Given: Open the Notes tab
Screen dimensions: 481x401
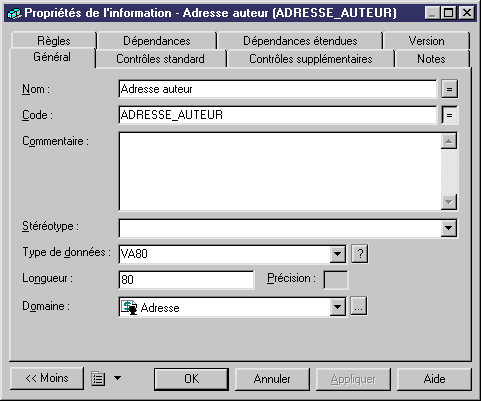Looking at the screenshot, I should pyautogui.click(x=431, y=59).
